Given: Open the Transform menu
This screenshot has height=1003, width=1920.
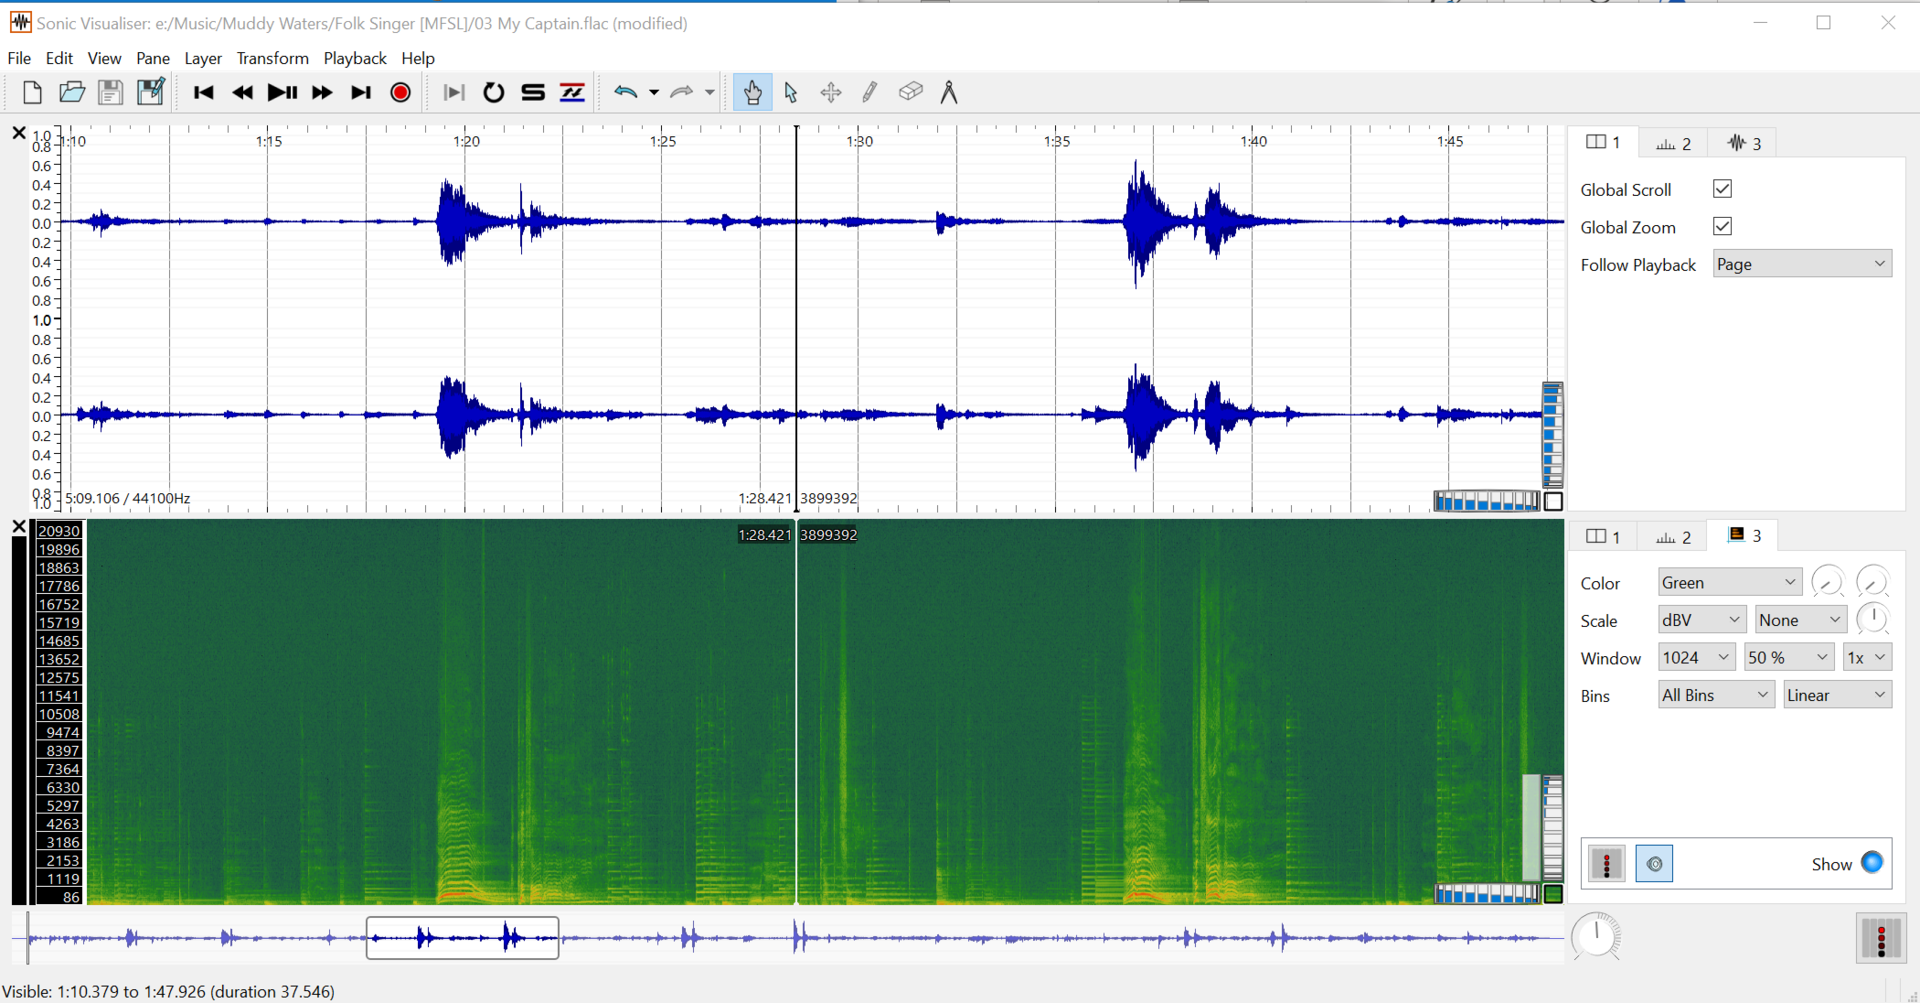Looking at the screenshot, I should (272, 58).
